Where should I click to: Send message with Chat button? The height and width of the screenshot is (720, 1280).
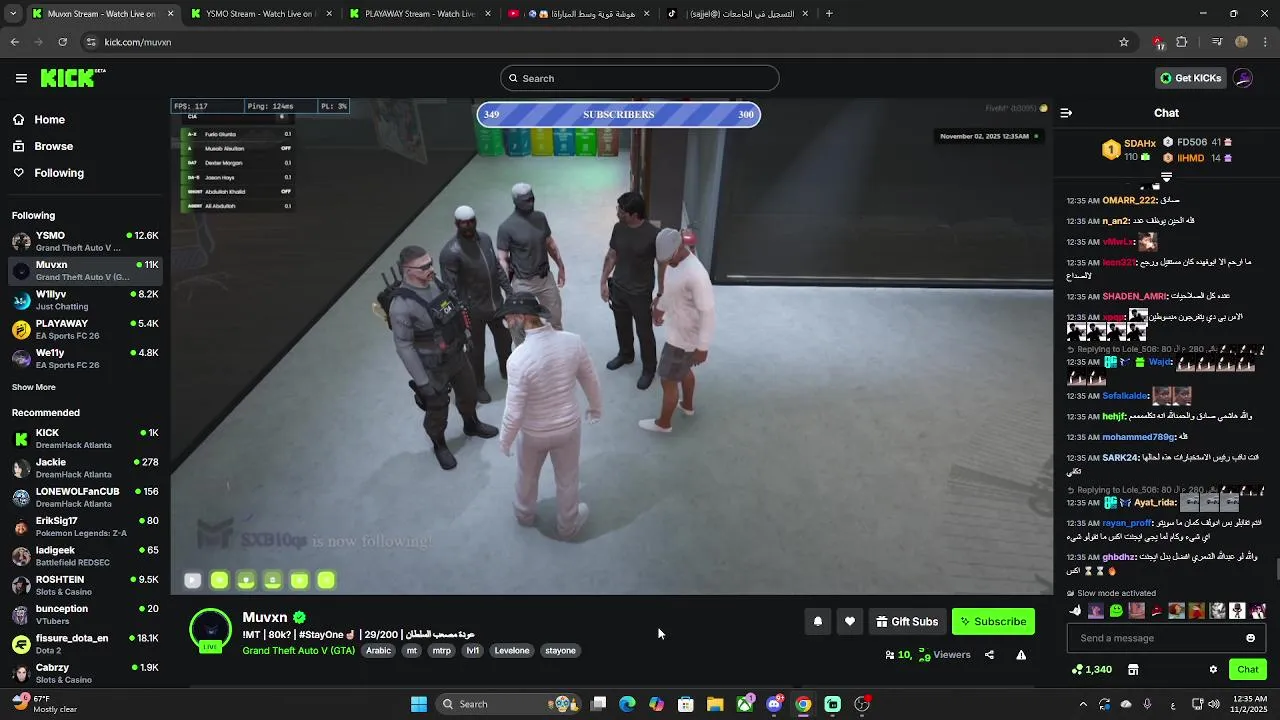click(1247, 669)
